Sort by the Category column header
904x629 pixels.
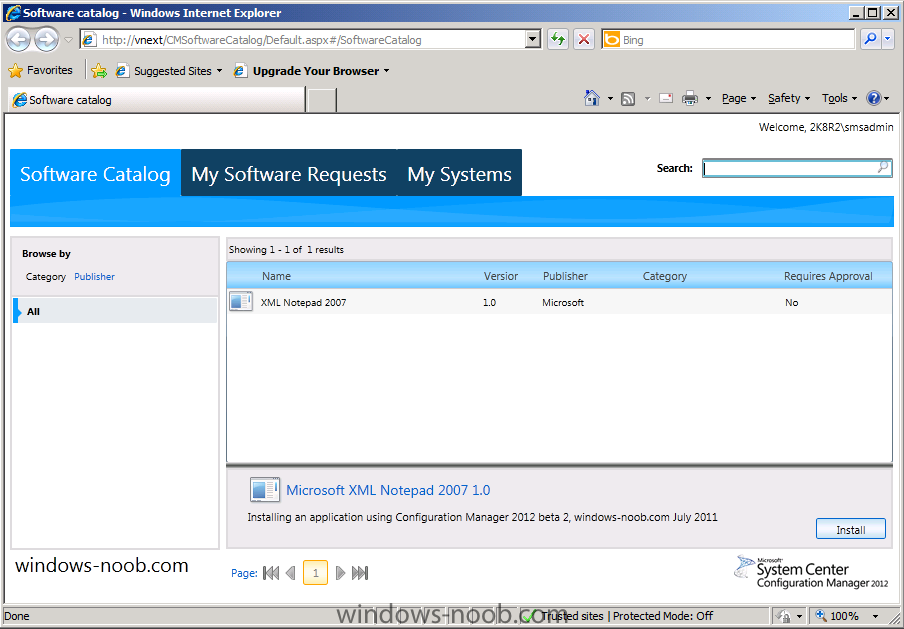[665, 276]
